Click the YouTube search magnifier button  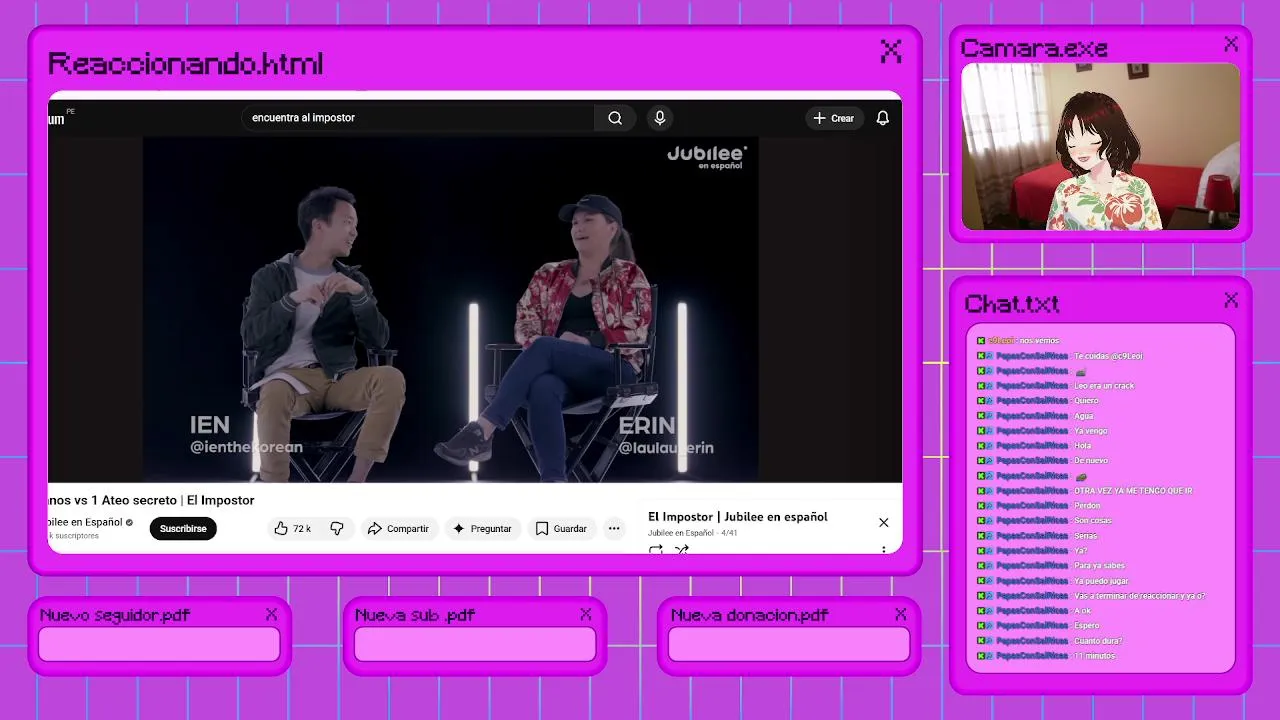click(x=615, y=118)
